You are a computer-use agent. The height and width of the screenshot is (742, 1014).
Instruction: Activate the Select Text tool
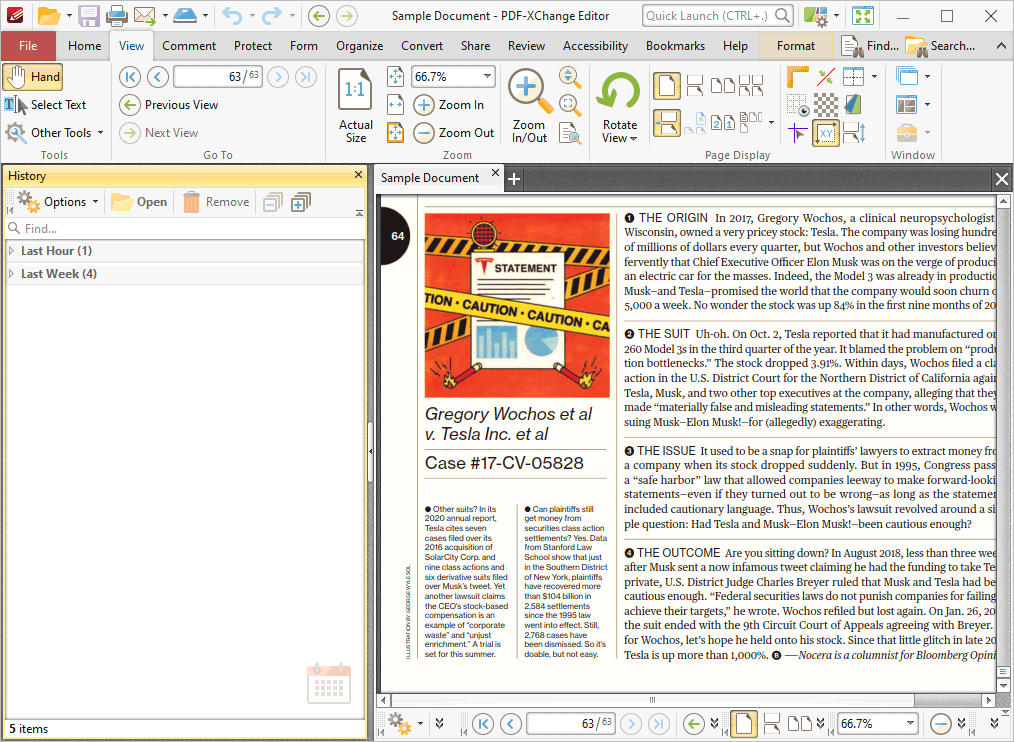pos(45,105)
